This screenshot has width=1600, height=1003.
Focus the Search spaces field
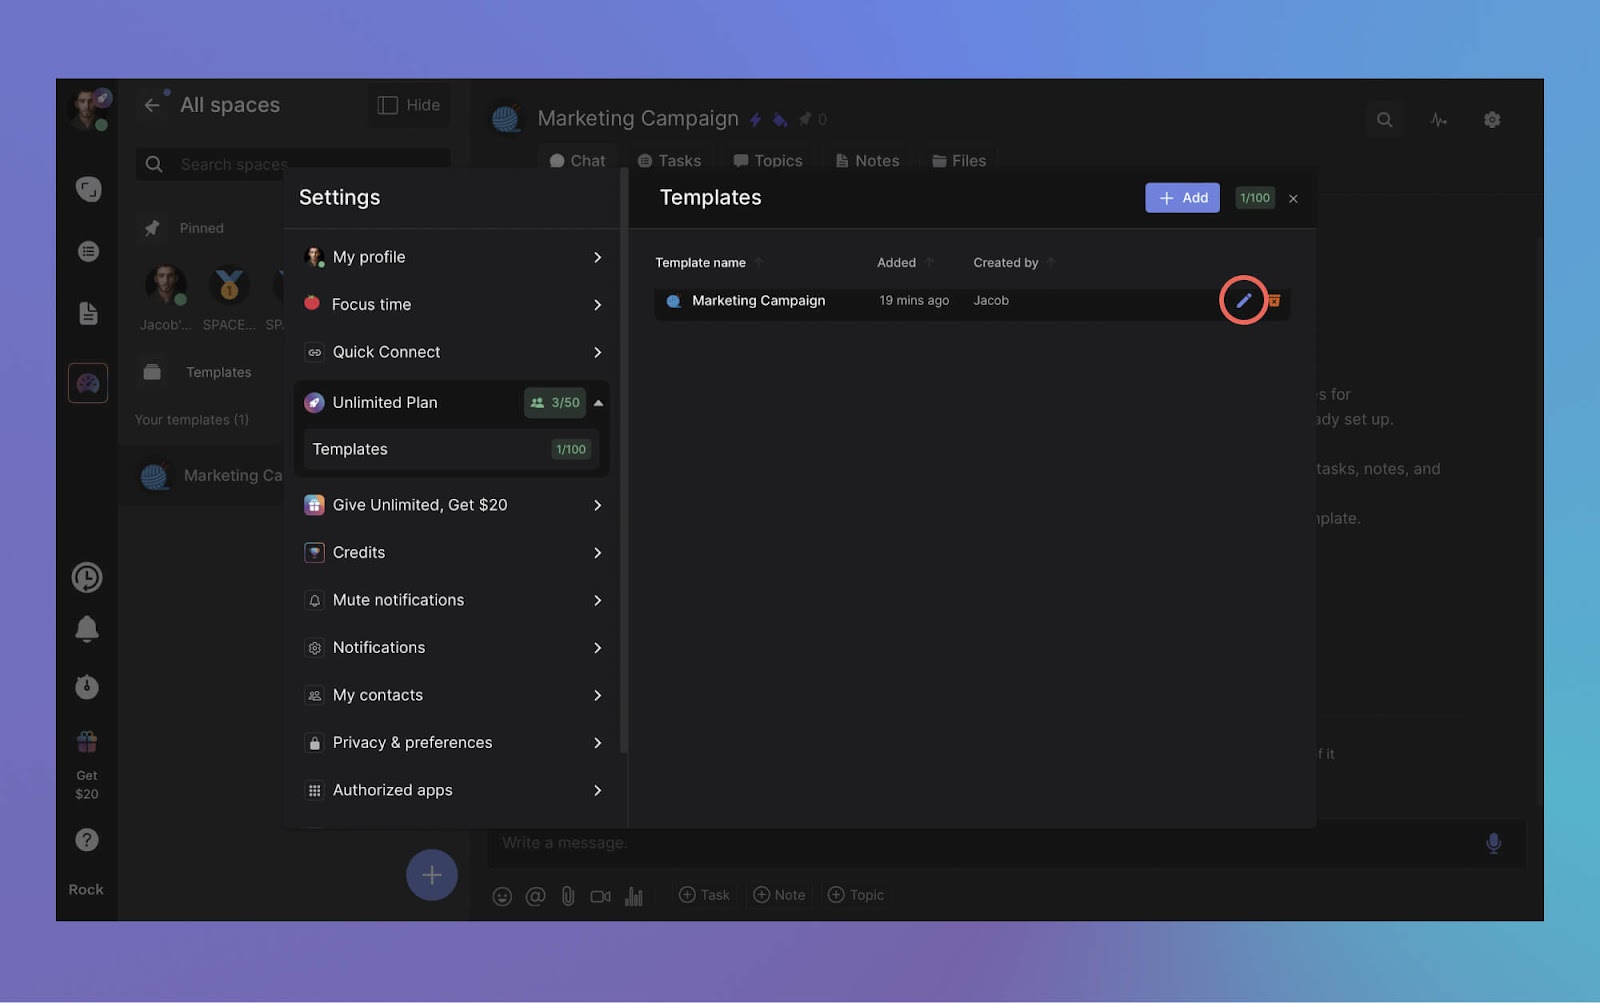click(x=293, y=164)
